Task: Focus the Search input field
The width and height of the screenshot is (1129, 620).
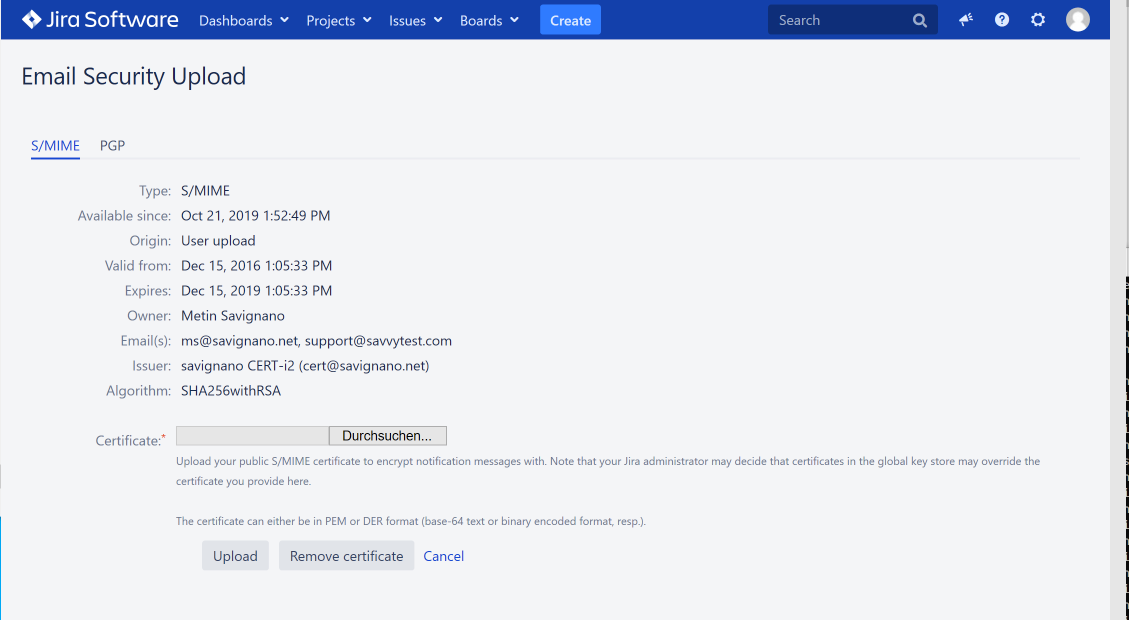Action: pos(840,20)
